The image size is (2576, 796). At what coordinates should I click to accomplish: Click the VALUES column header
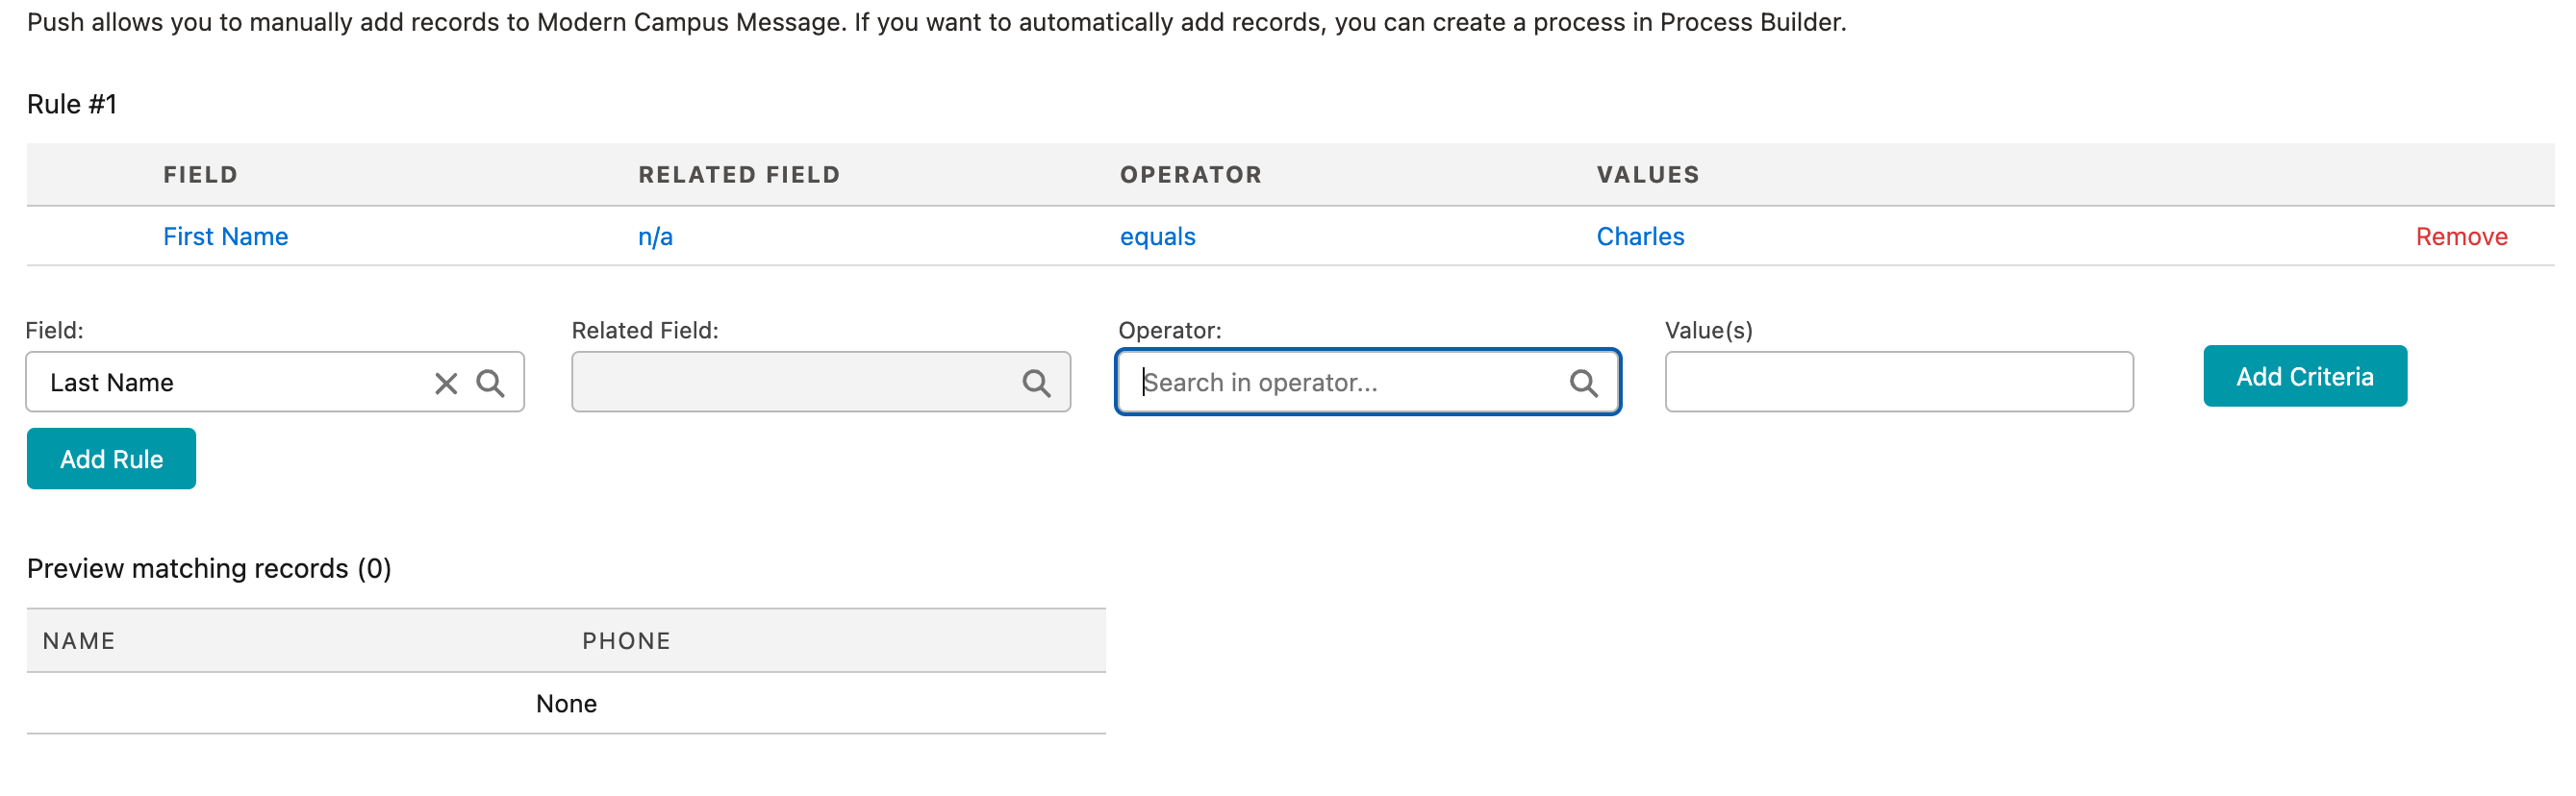[1648, 175]
